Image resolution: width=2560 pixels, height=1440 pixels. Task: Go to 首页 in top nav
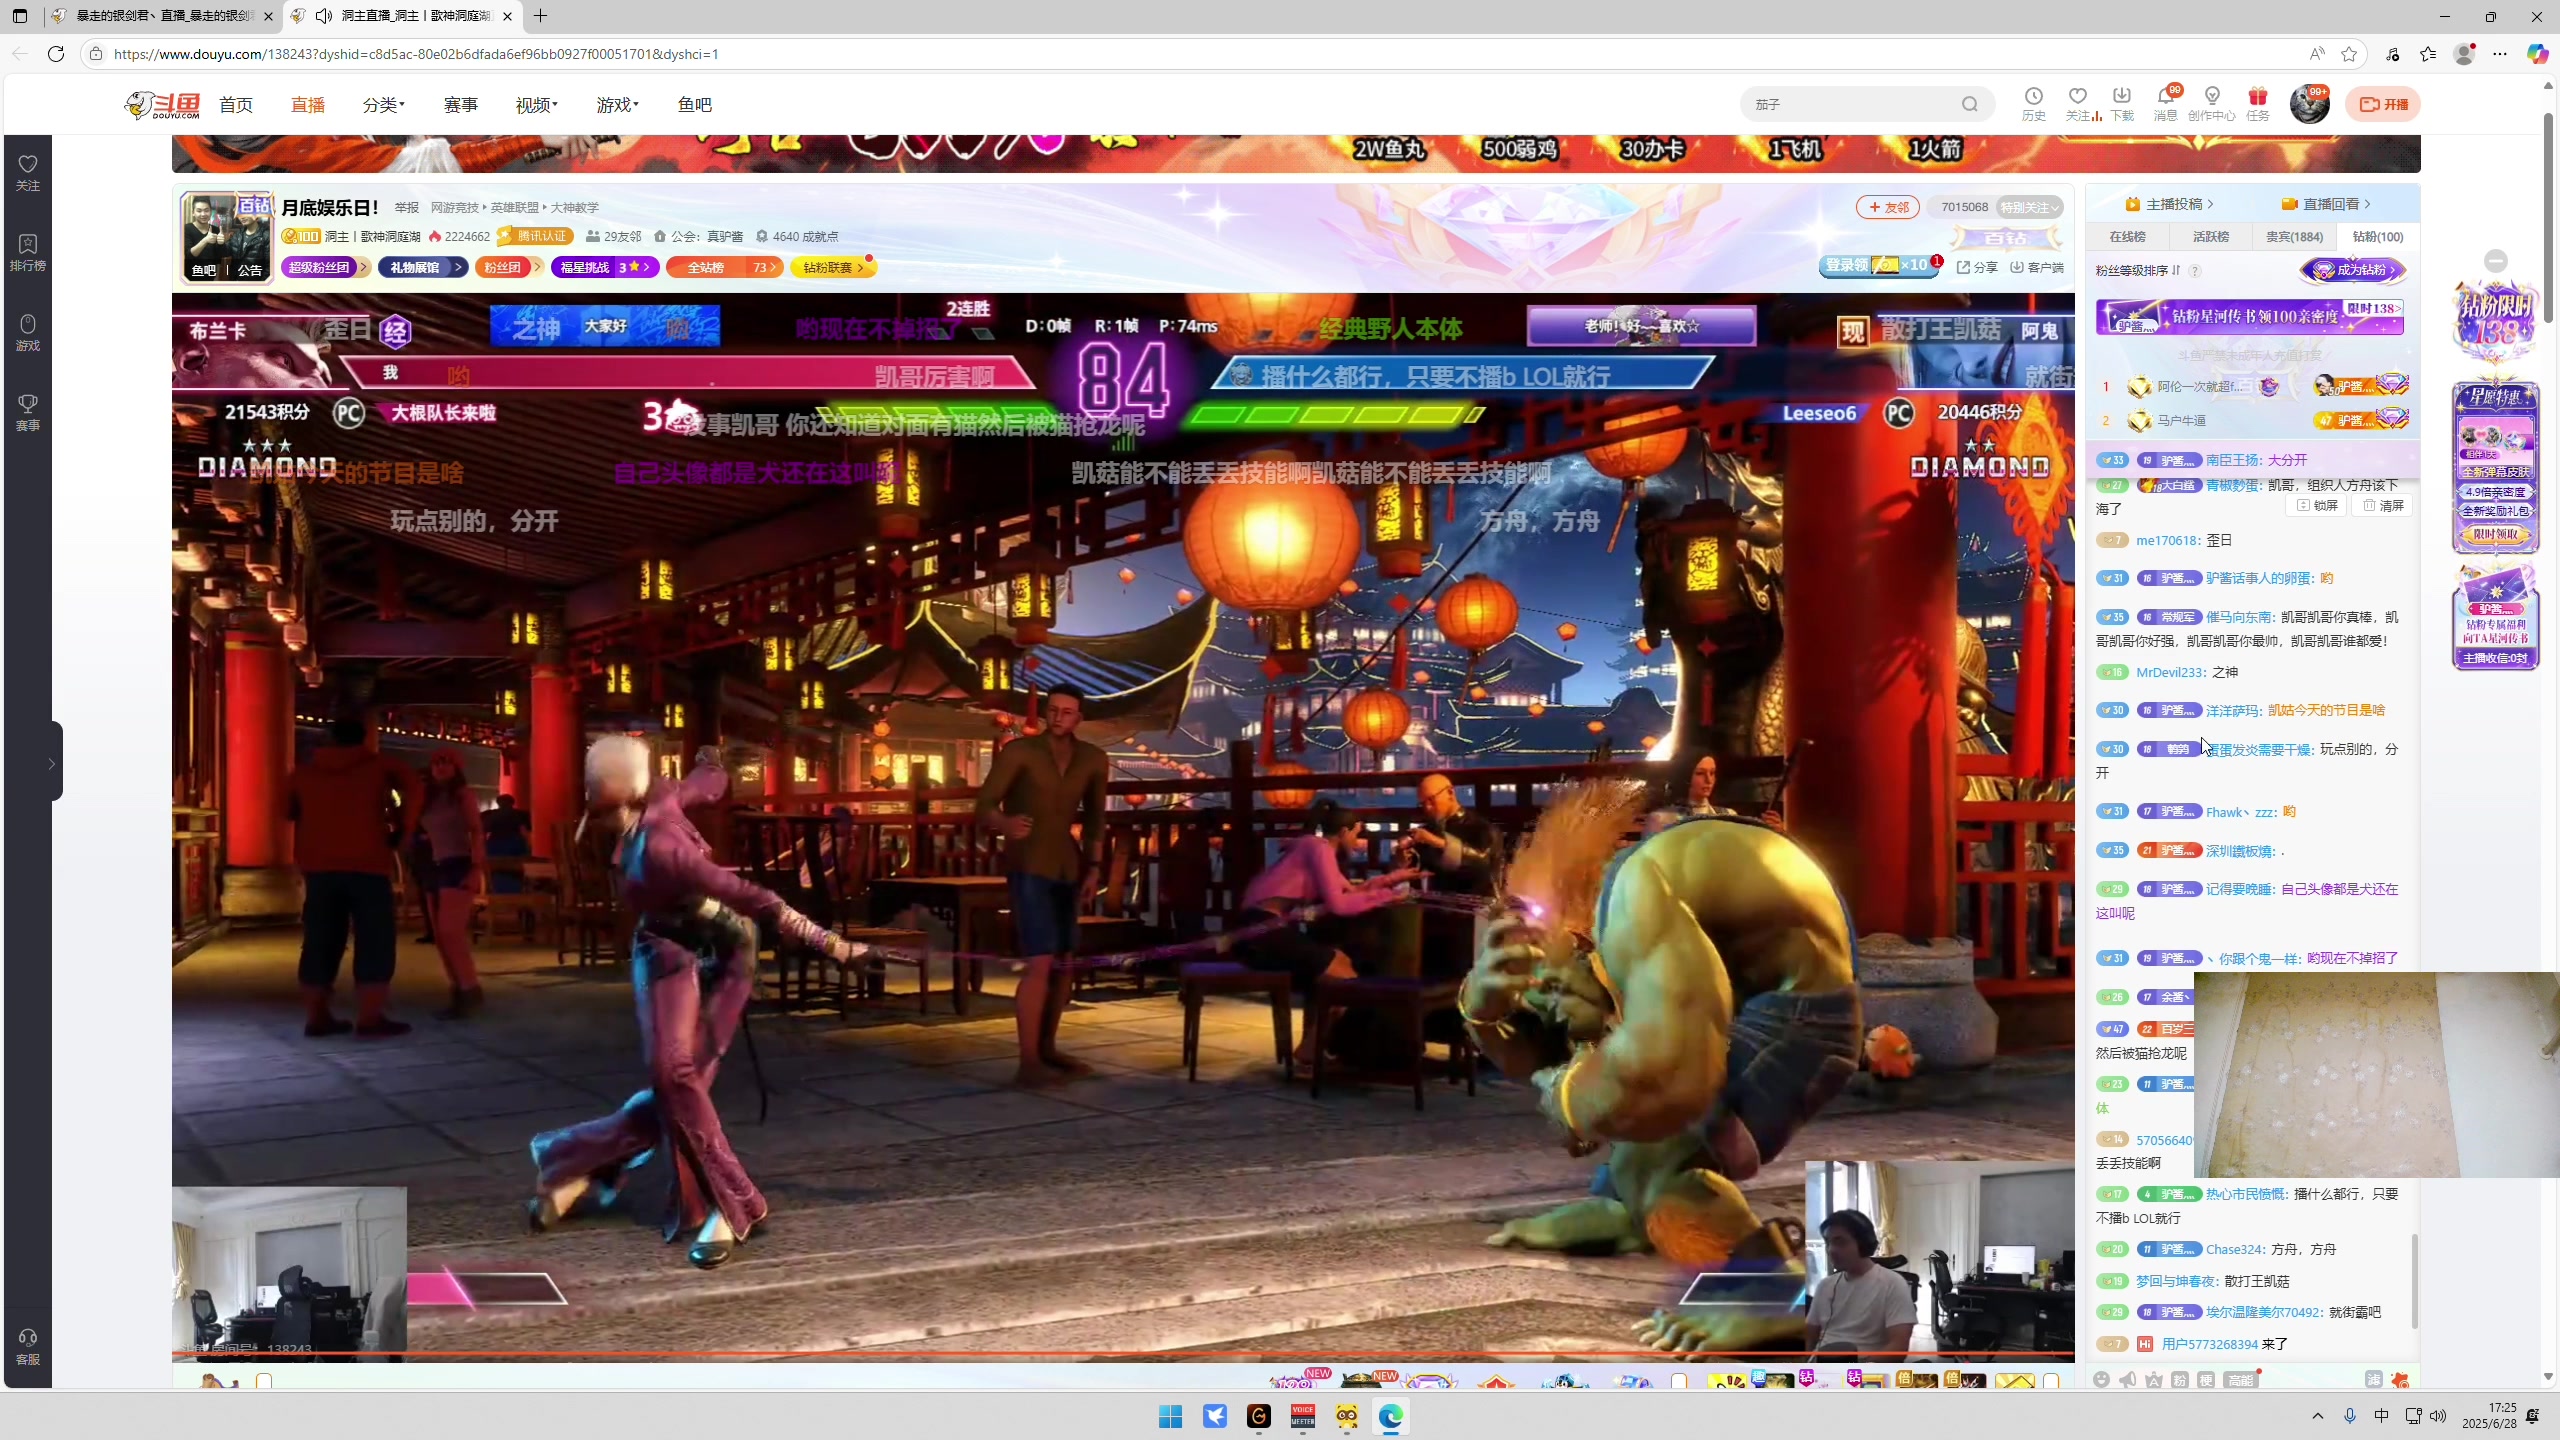(236, 105)
